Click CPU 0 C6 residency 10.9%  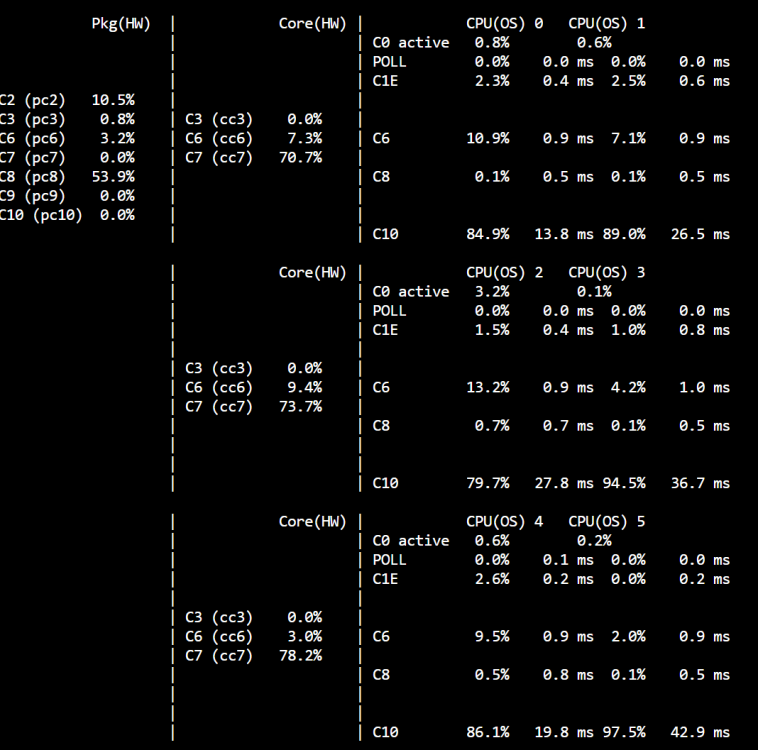point(487,138)
